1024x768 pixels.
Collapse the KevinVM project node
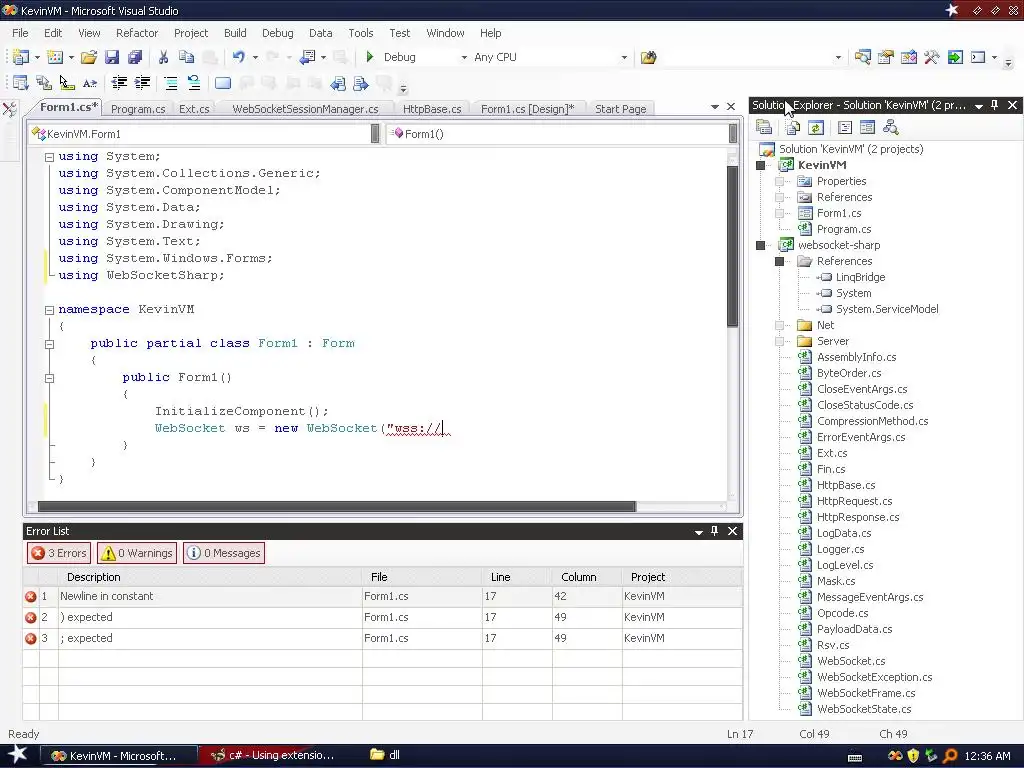point(760,165)
